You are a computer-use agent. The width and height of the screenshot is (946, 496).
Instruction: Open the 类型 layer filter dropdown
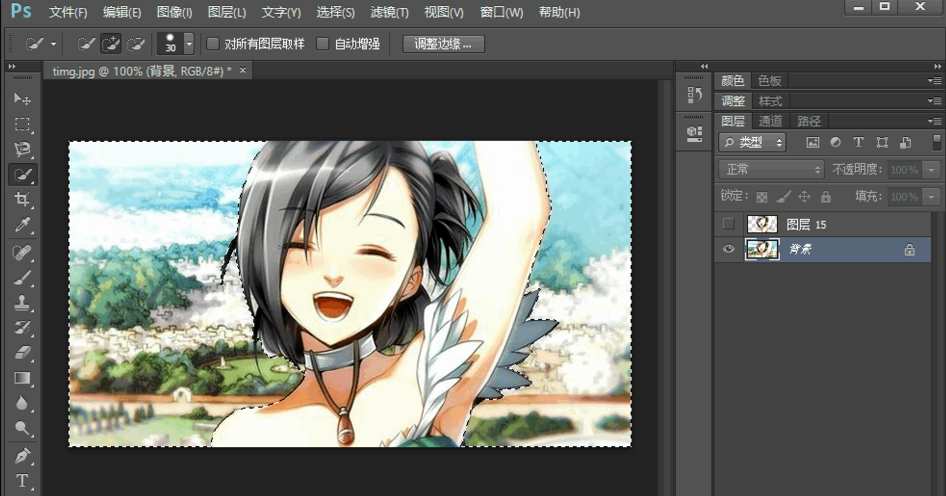(x=753, y=143)
